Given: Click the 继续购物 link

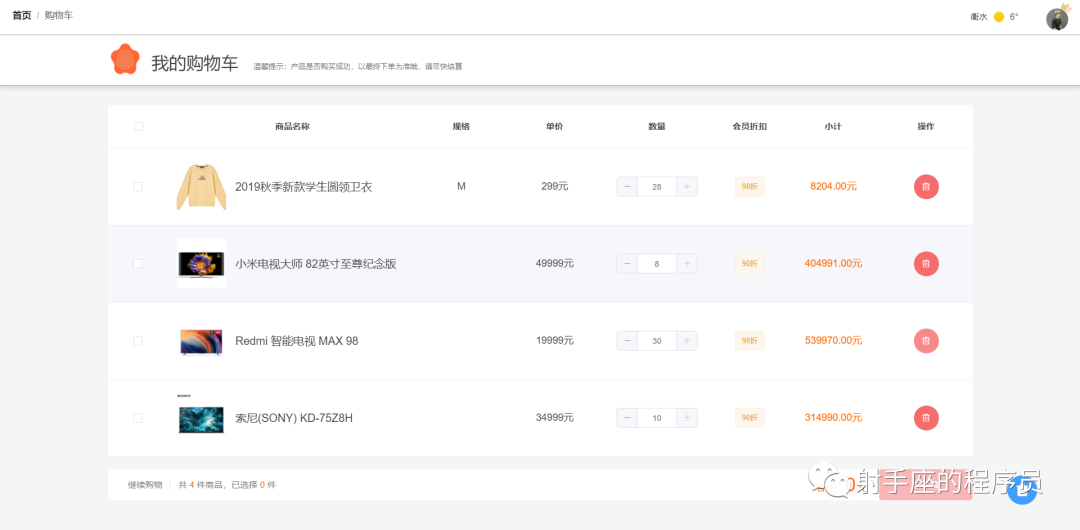Looking at the screenshot, I should point(145,485).
